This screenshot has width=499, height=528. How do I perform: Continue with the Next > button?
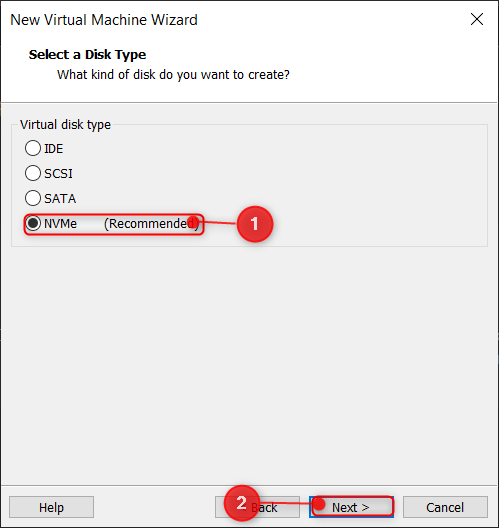(351, 507)
